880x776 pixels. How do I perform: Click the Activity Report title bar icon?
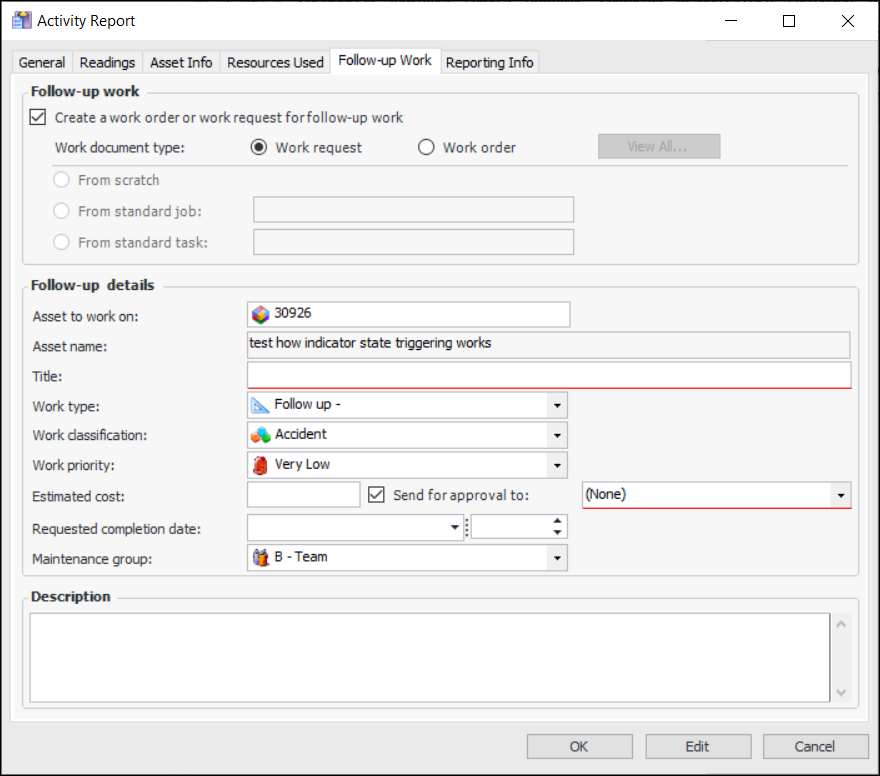pyautogui.click(x=22, y=20)
